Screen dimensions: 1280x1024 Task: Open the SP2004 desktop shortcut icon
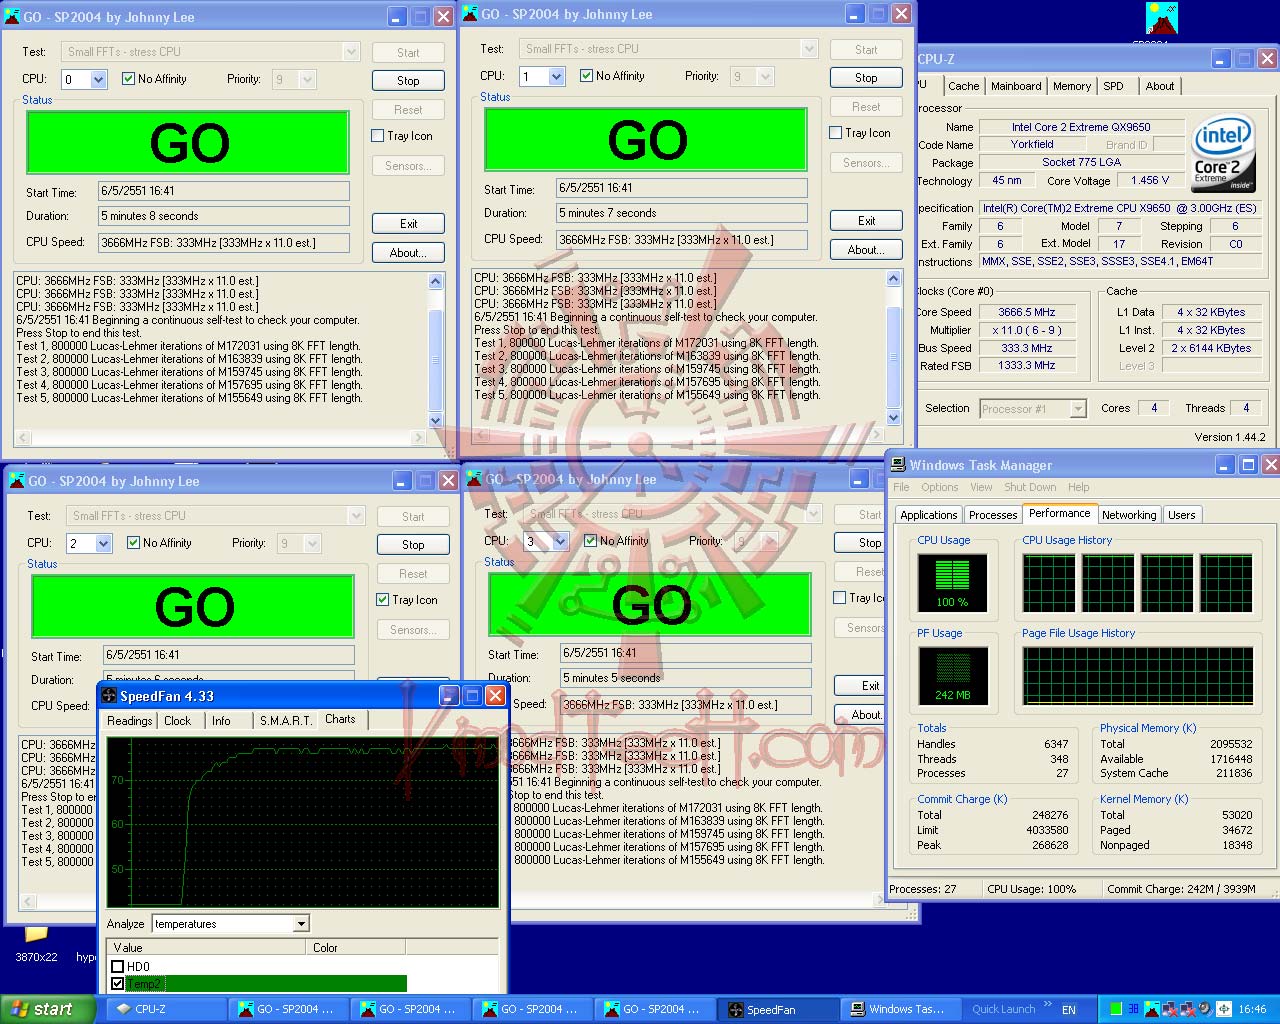pos(1162,19)
